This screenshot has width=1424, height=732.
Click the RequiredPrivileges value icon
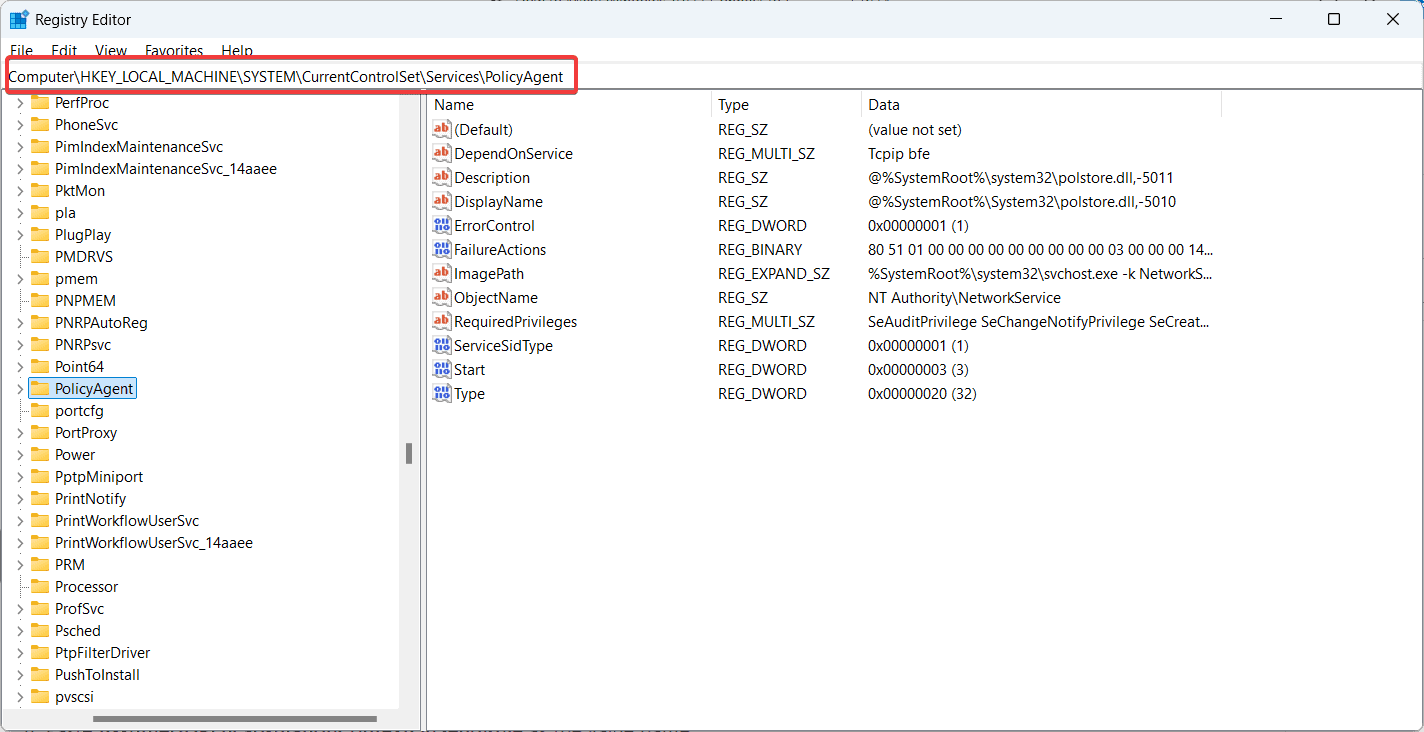(x=442, y=321)
